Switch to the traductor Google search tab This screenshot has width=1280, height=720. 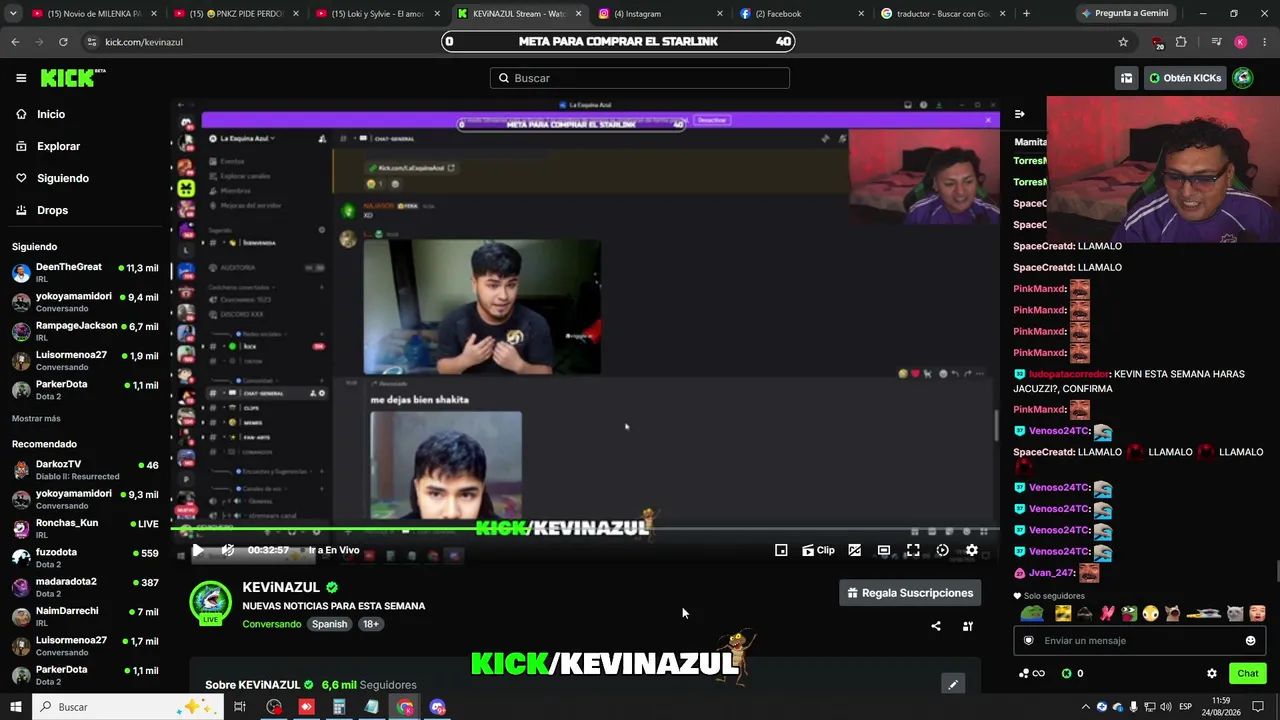(x=944, y=14)
